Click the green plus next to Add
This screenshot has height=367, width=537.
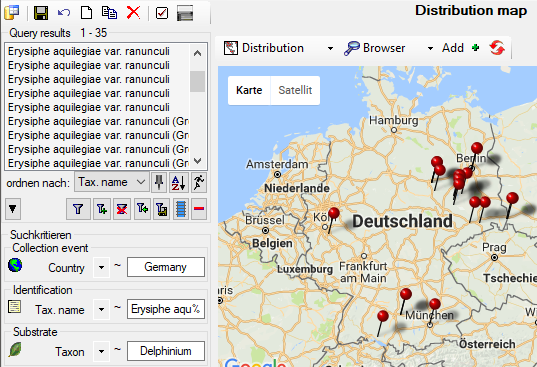coord(475,48)
